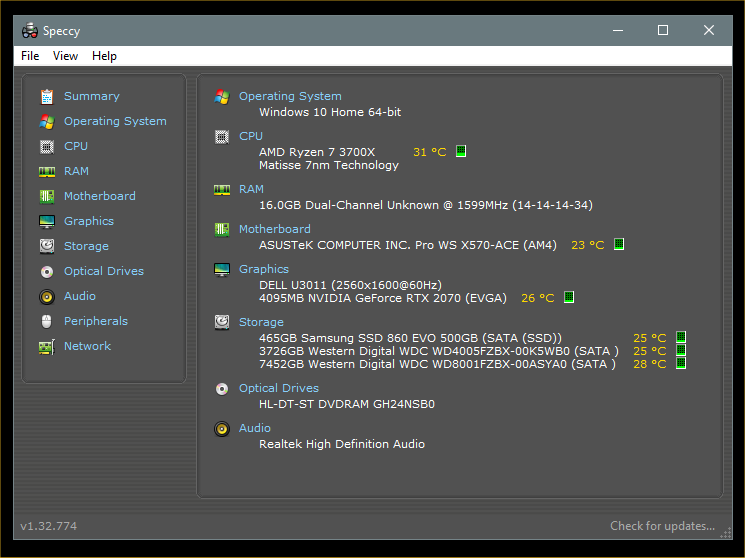Image resolution: width=745 pixels, height=558 pixels.
Task: Click the AMD Ryzen 7 3700X text
Action: [317, 152]
